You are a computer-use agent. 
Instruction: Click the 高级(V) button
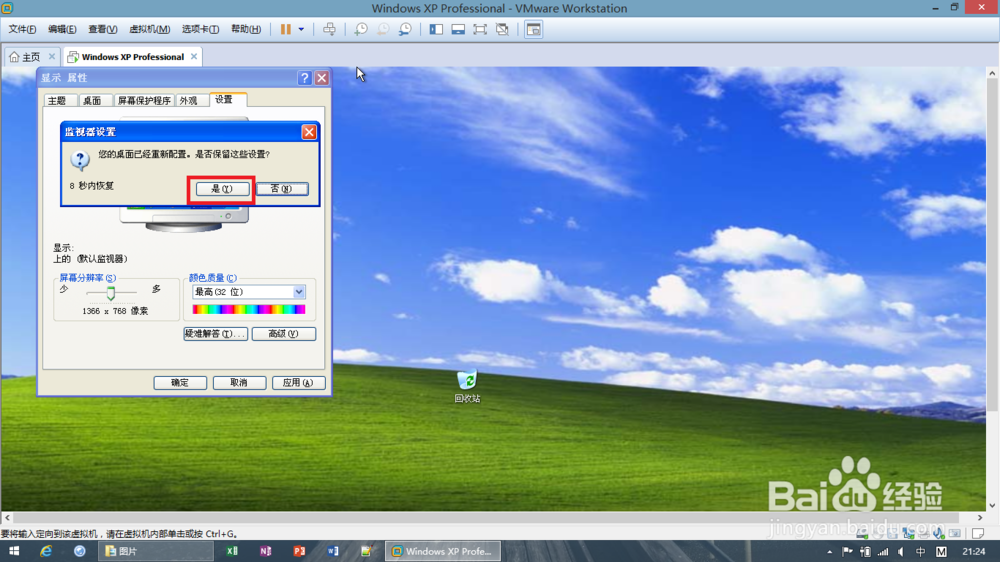[x=284, y=334]
